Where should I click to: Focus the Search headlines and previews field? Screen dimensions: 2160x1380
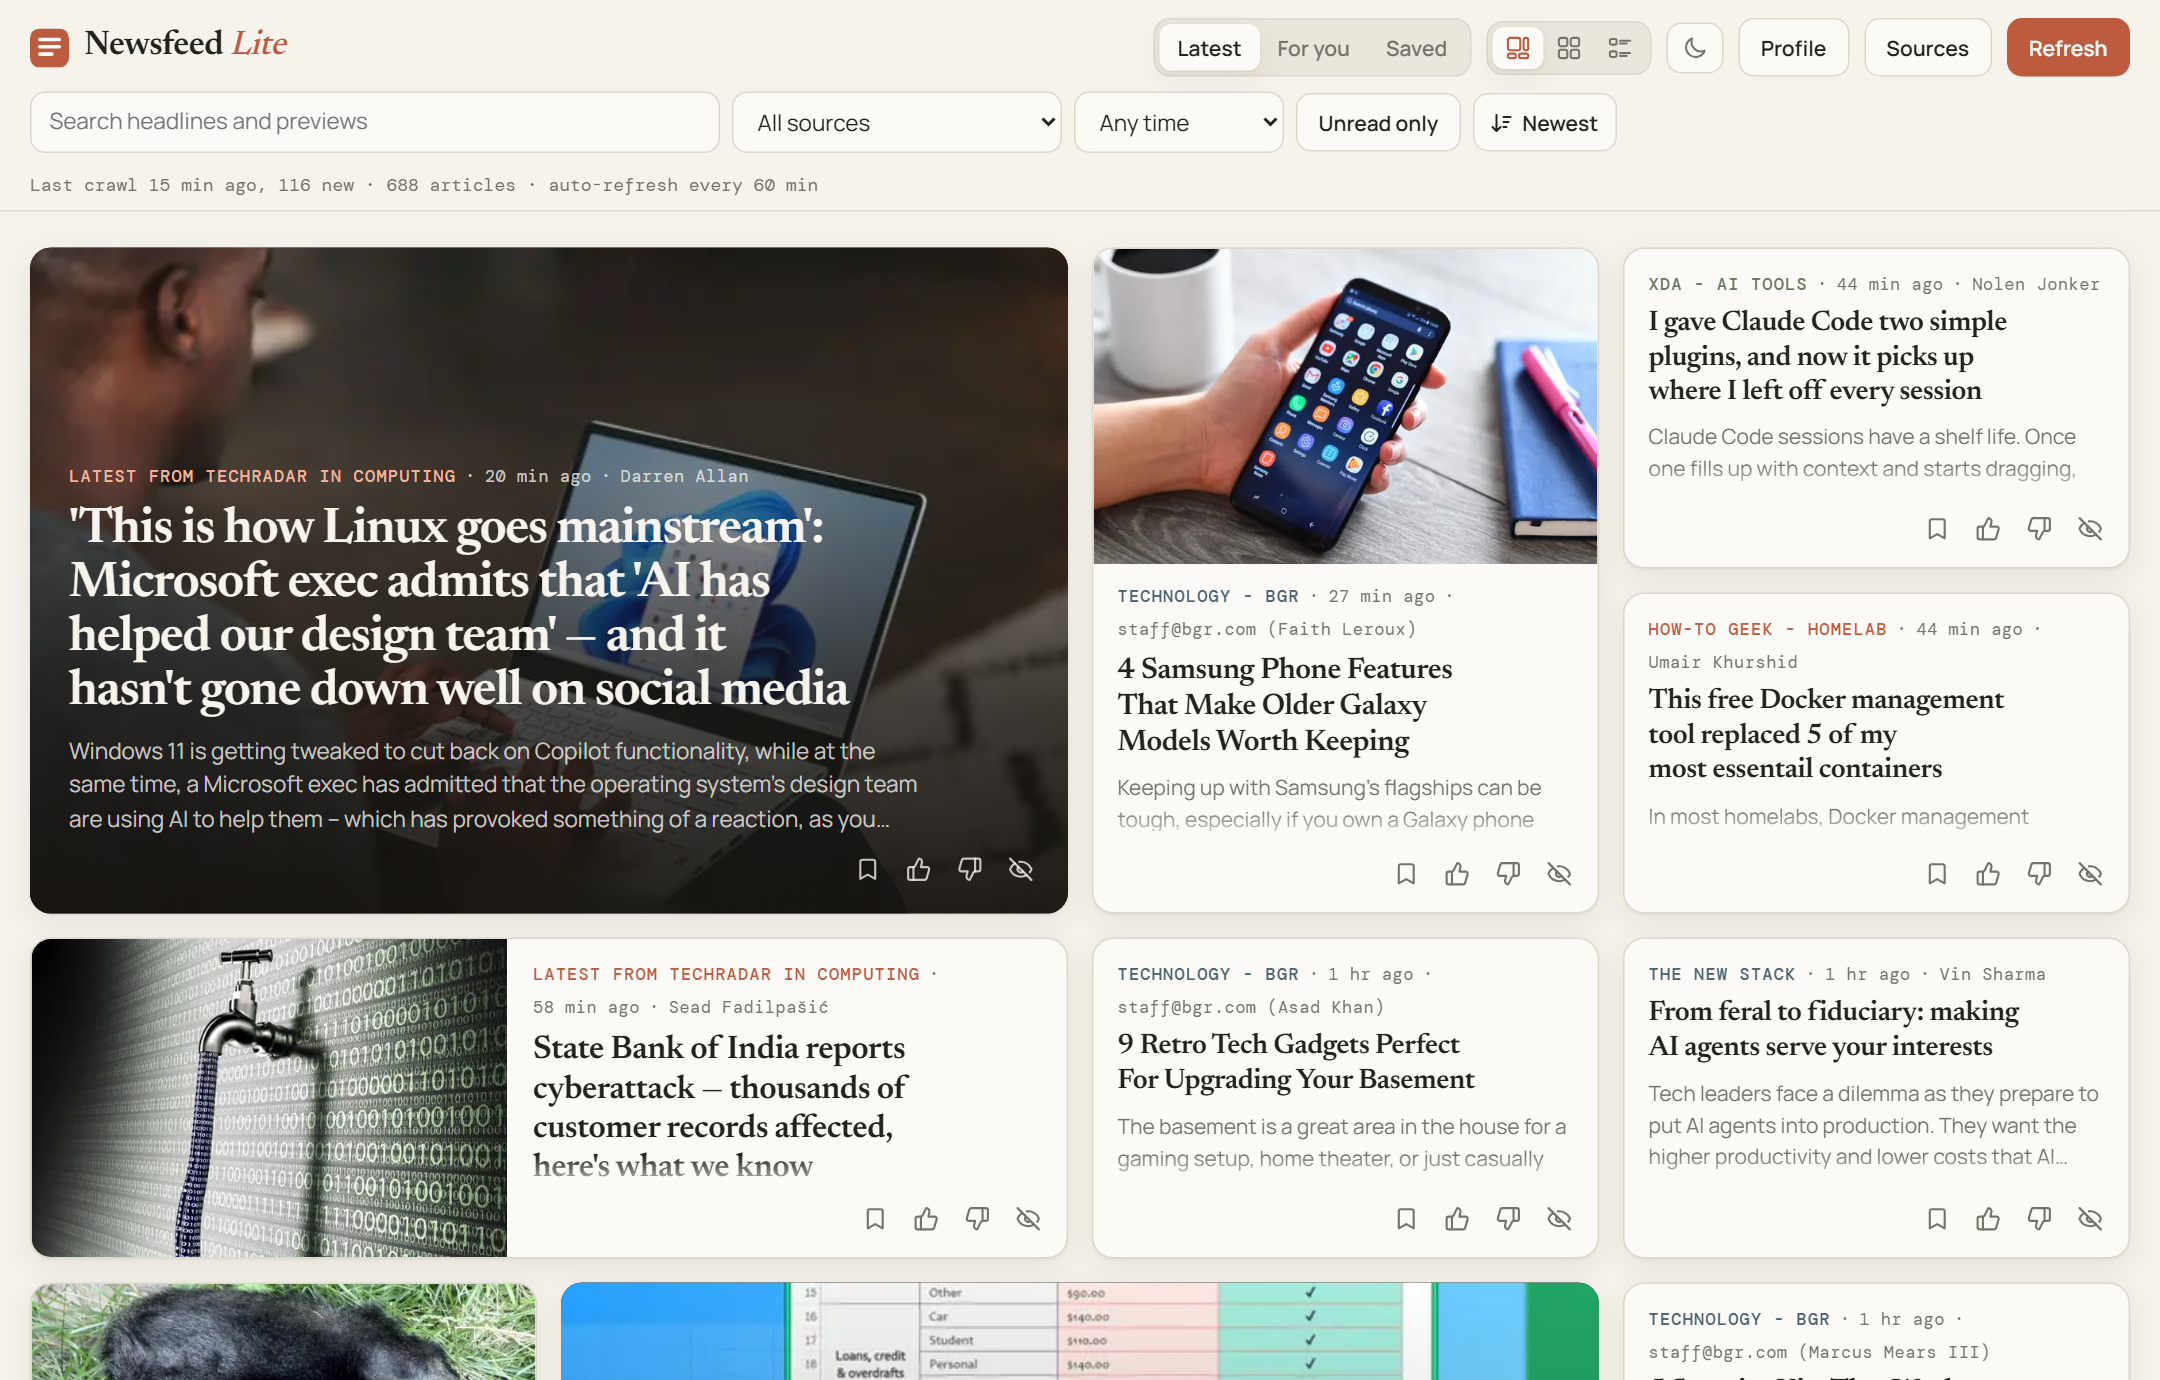click(x=375, y=122)
